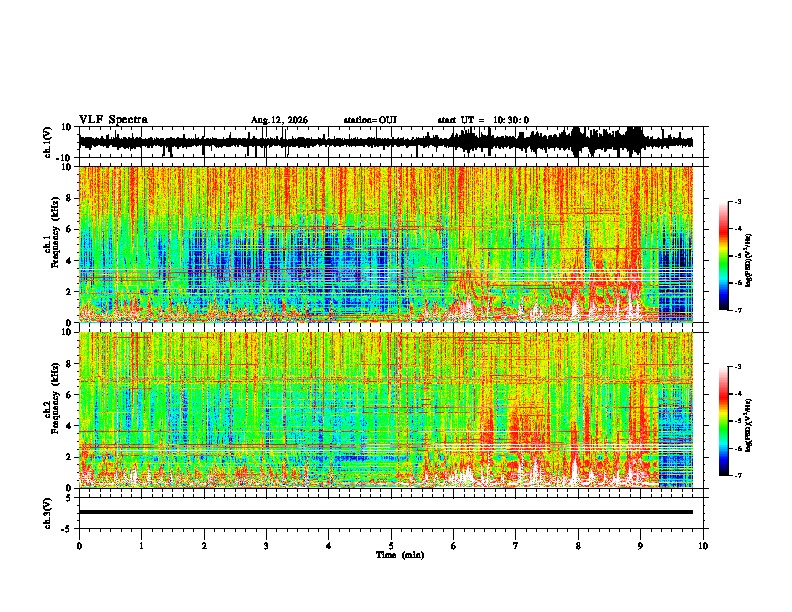The image size is (792, 612).
Task: Click the ch.1 log(PSD) colorbar label
Action: click(x=749, y=260)
